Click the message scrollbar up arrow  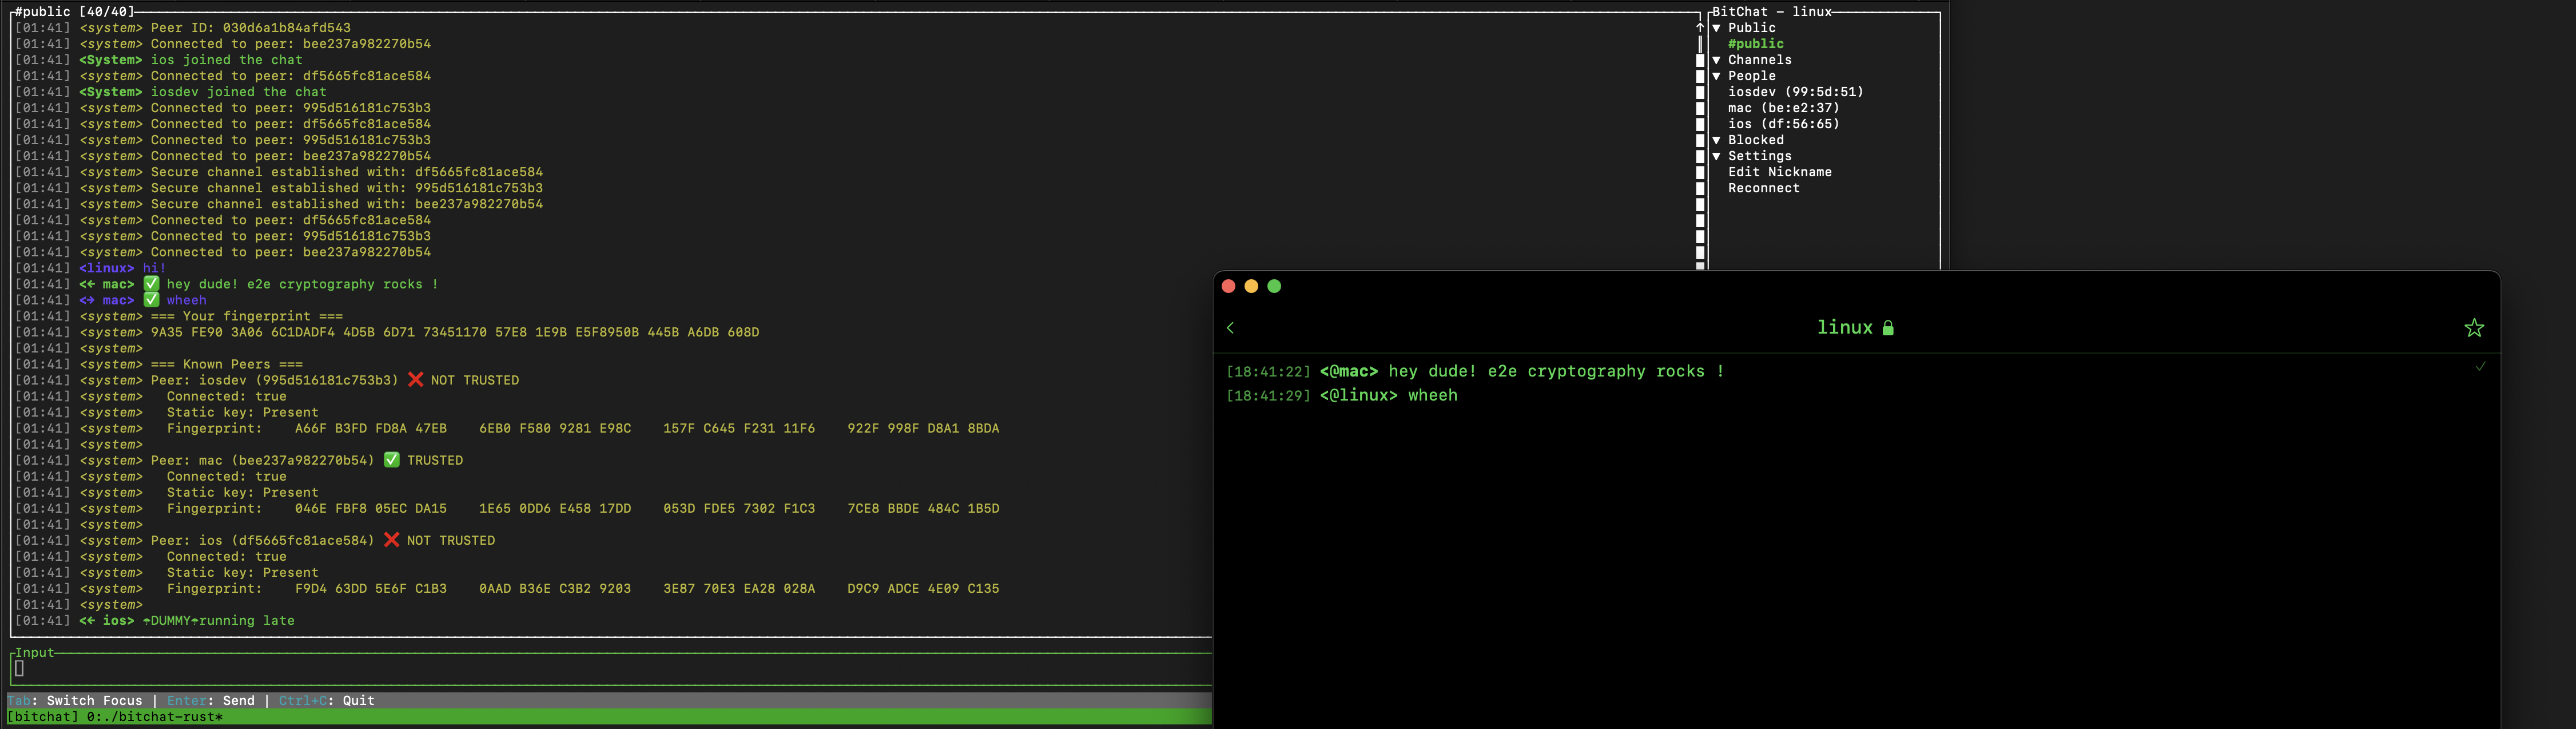point(1700,28)
